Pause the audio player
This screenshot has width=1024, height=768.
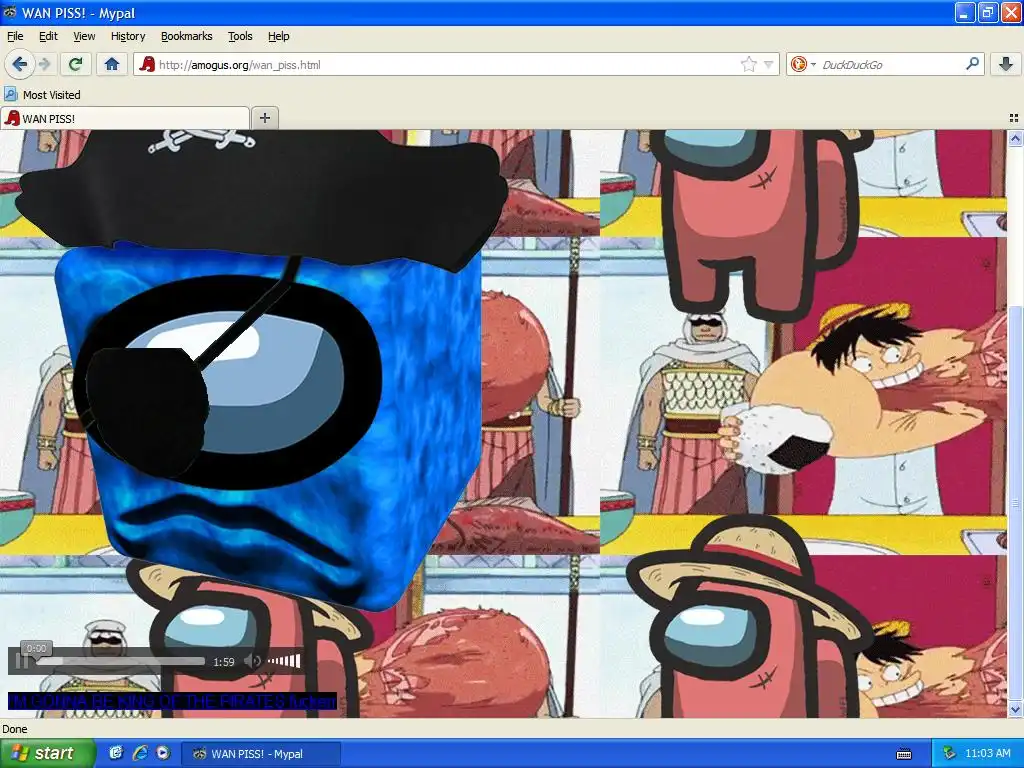click(x=22, y=662)
